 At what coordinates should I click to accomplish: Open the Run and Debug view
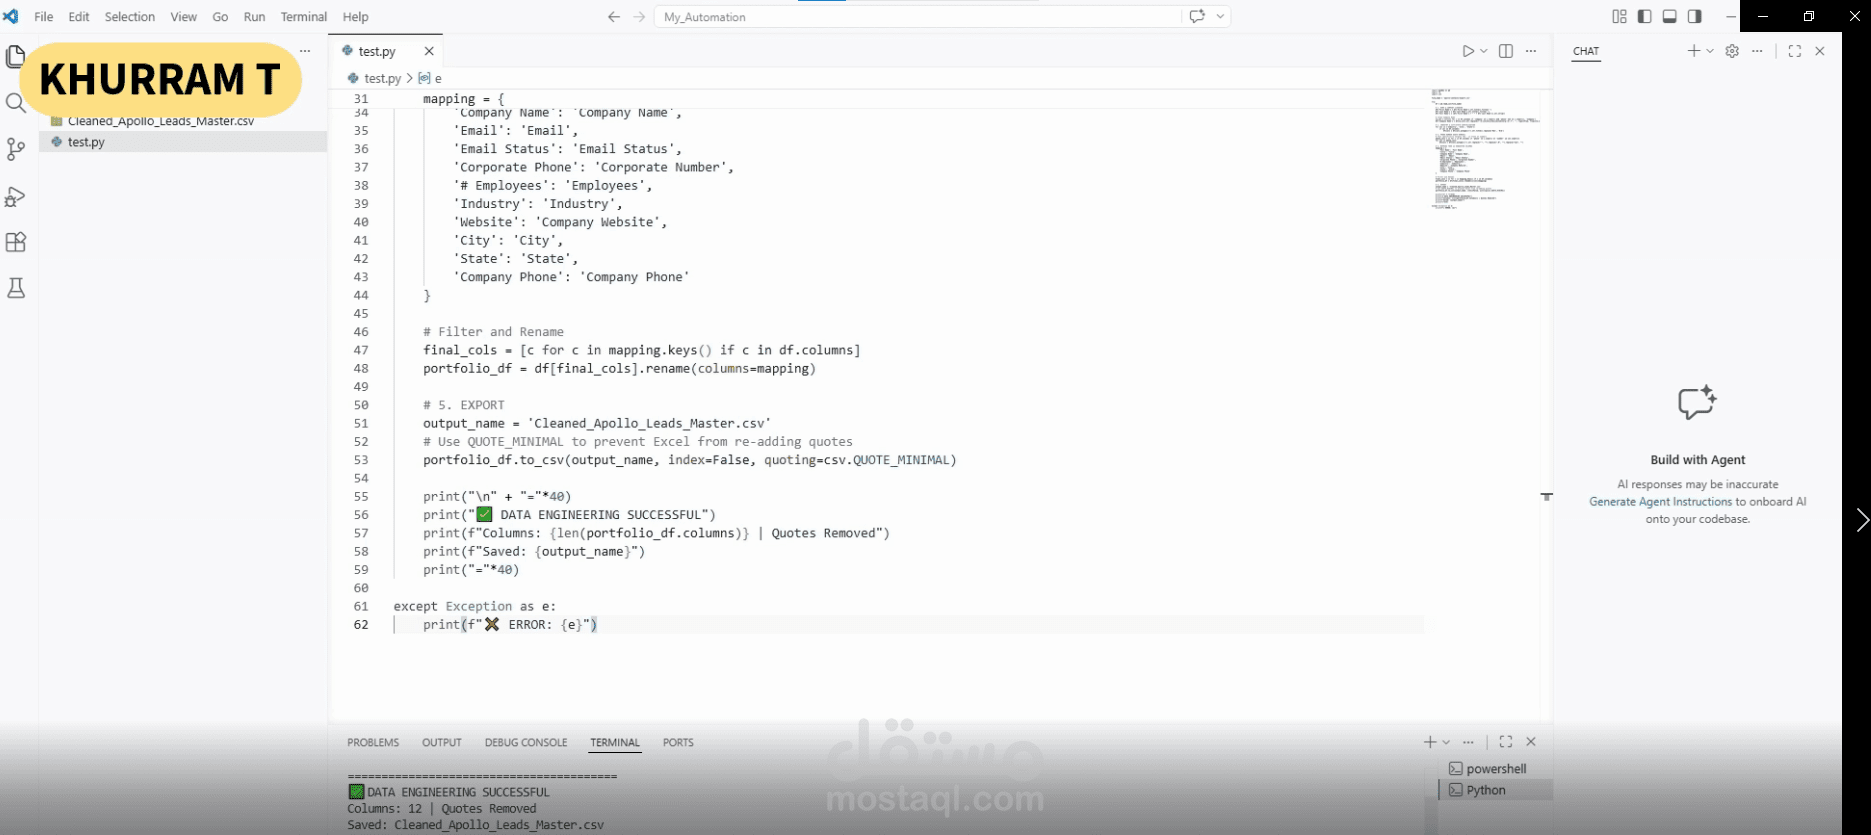coord(15,196)
